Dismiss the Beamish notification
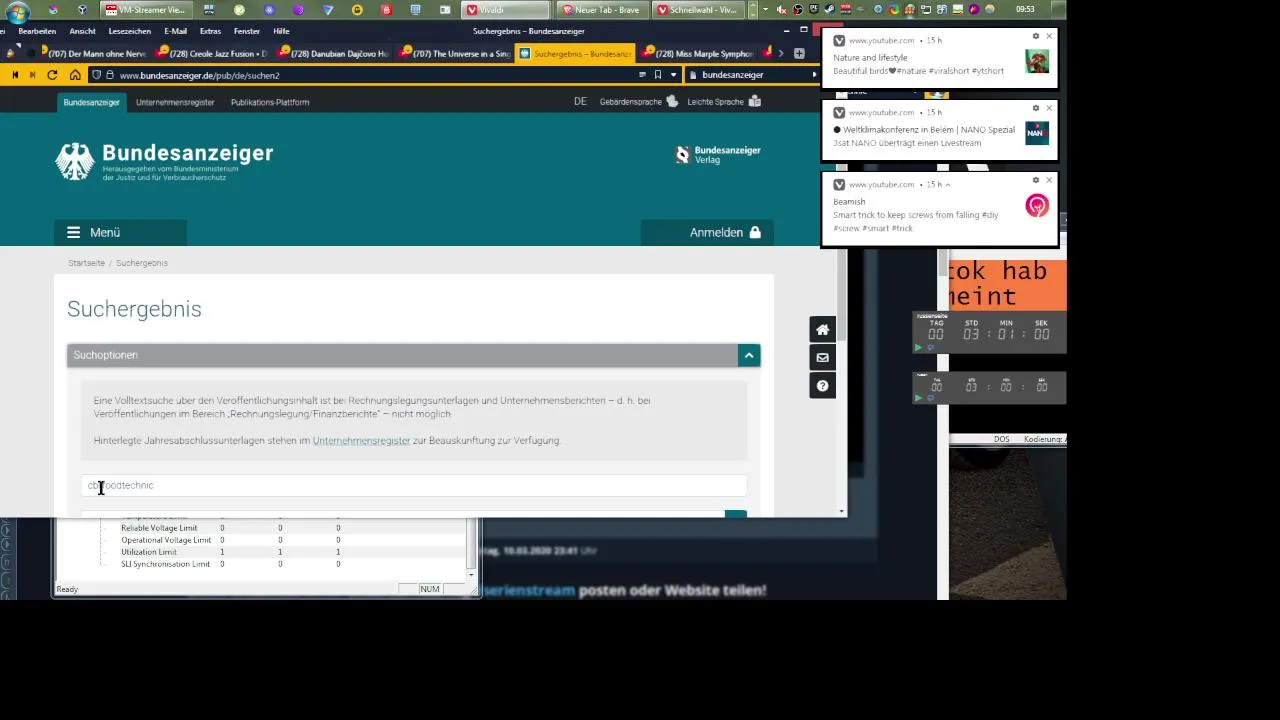This screenshot has width=1280, height=720. coord(1049,181)
